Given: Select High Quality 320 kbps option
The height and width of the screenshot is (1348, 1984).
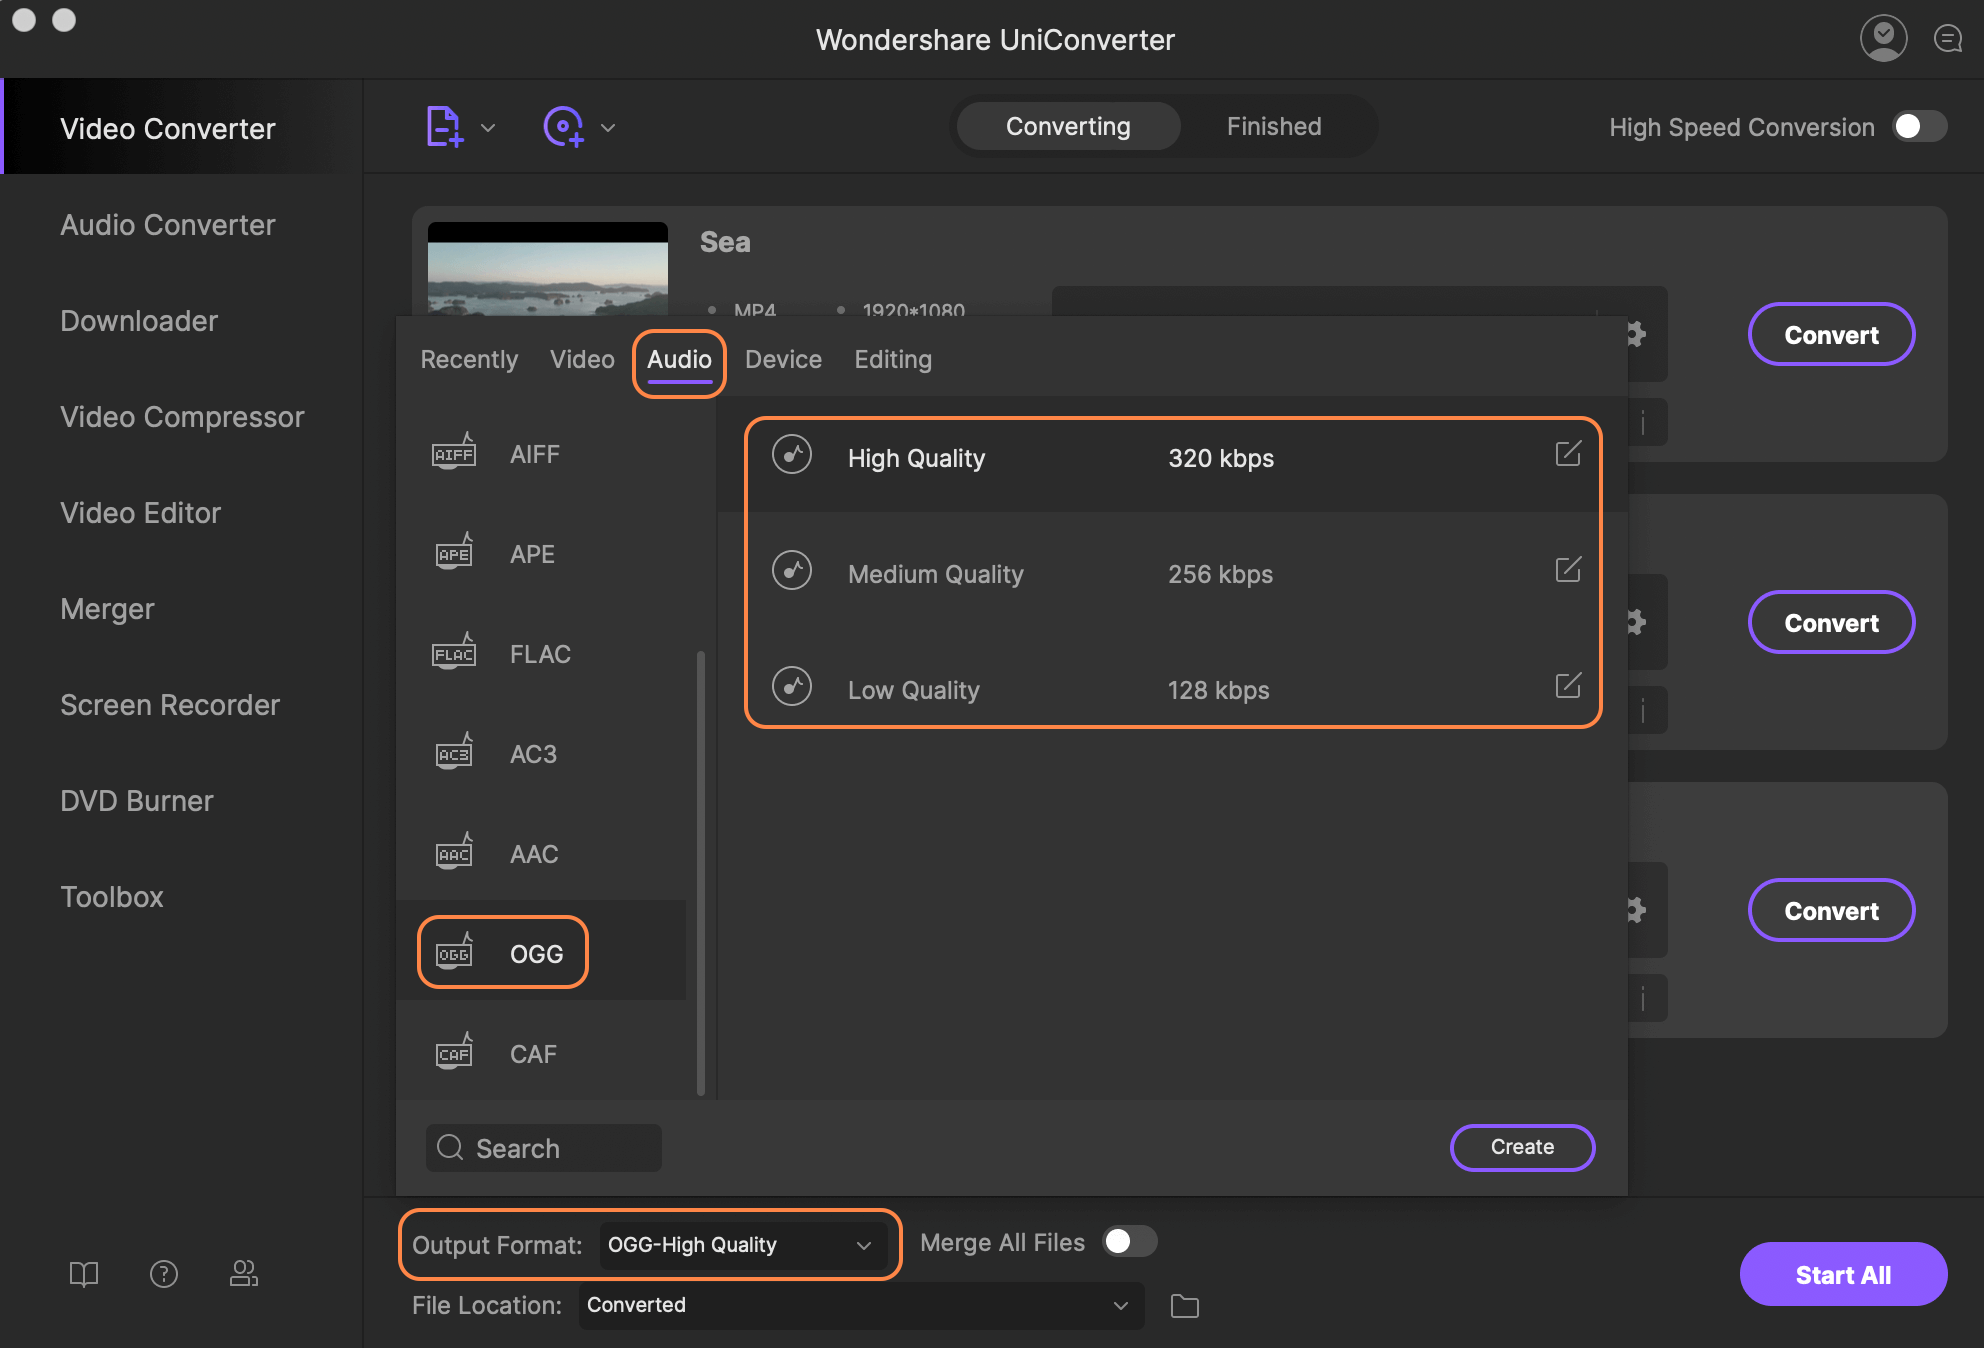Looking at the screenshot, I should click(1173, 456).
